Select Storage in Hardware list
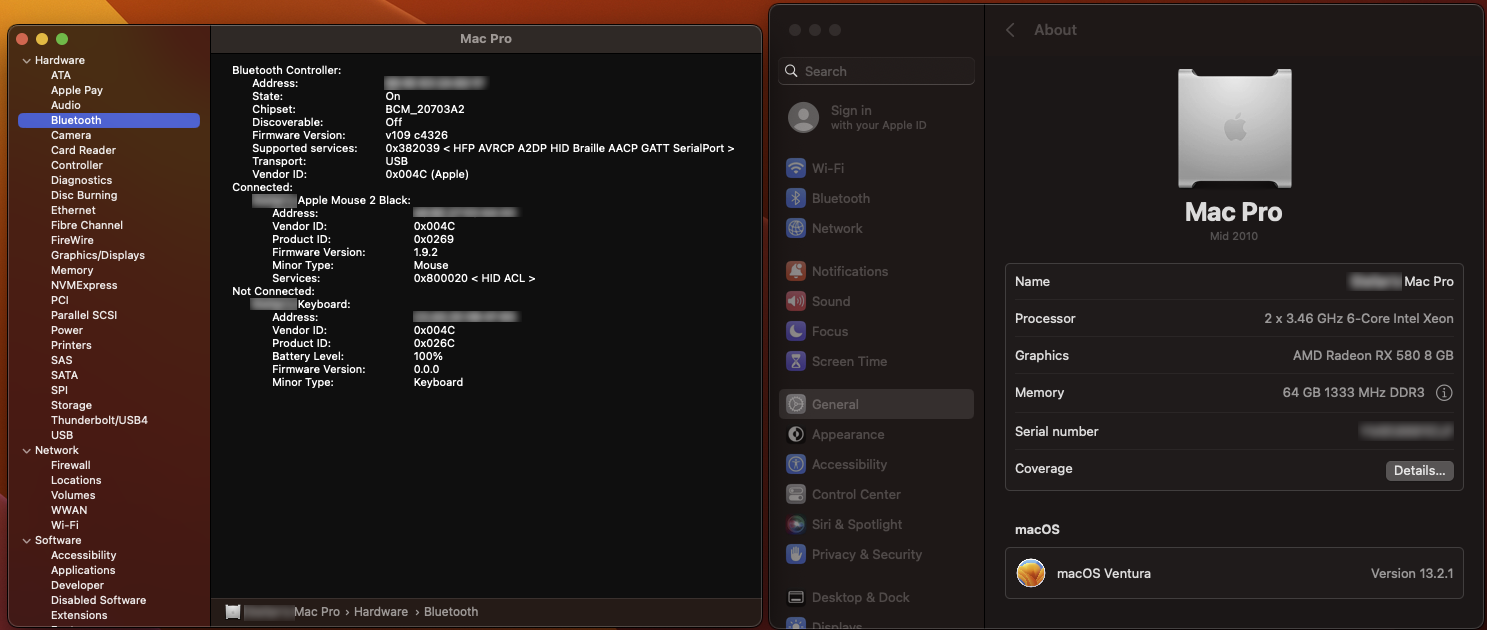This screenshot has width=1487, height=630. point(71,405)
